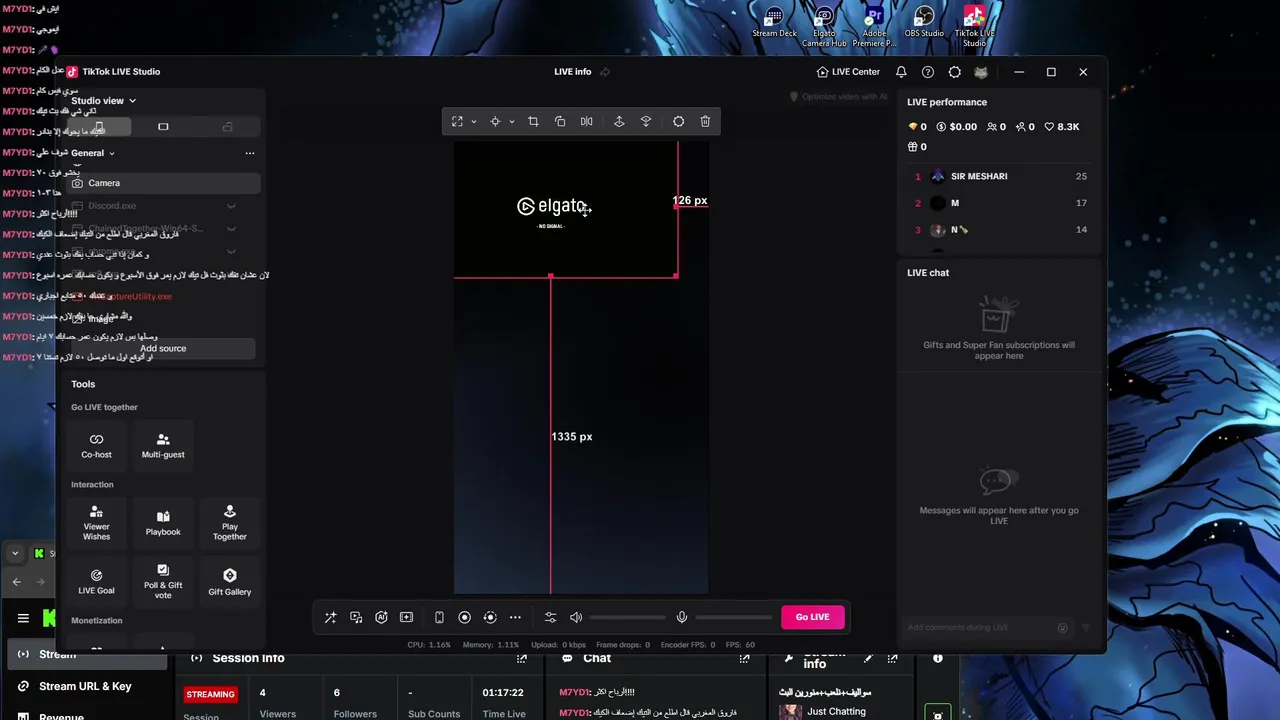Image resolution: width=1280 pixels, height=720 pixels.
Task: Open the Co-host tool
Action: [x=96, y=445]
